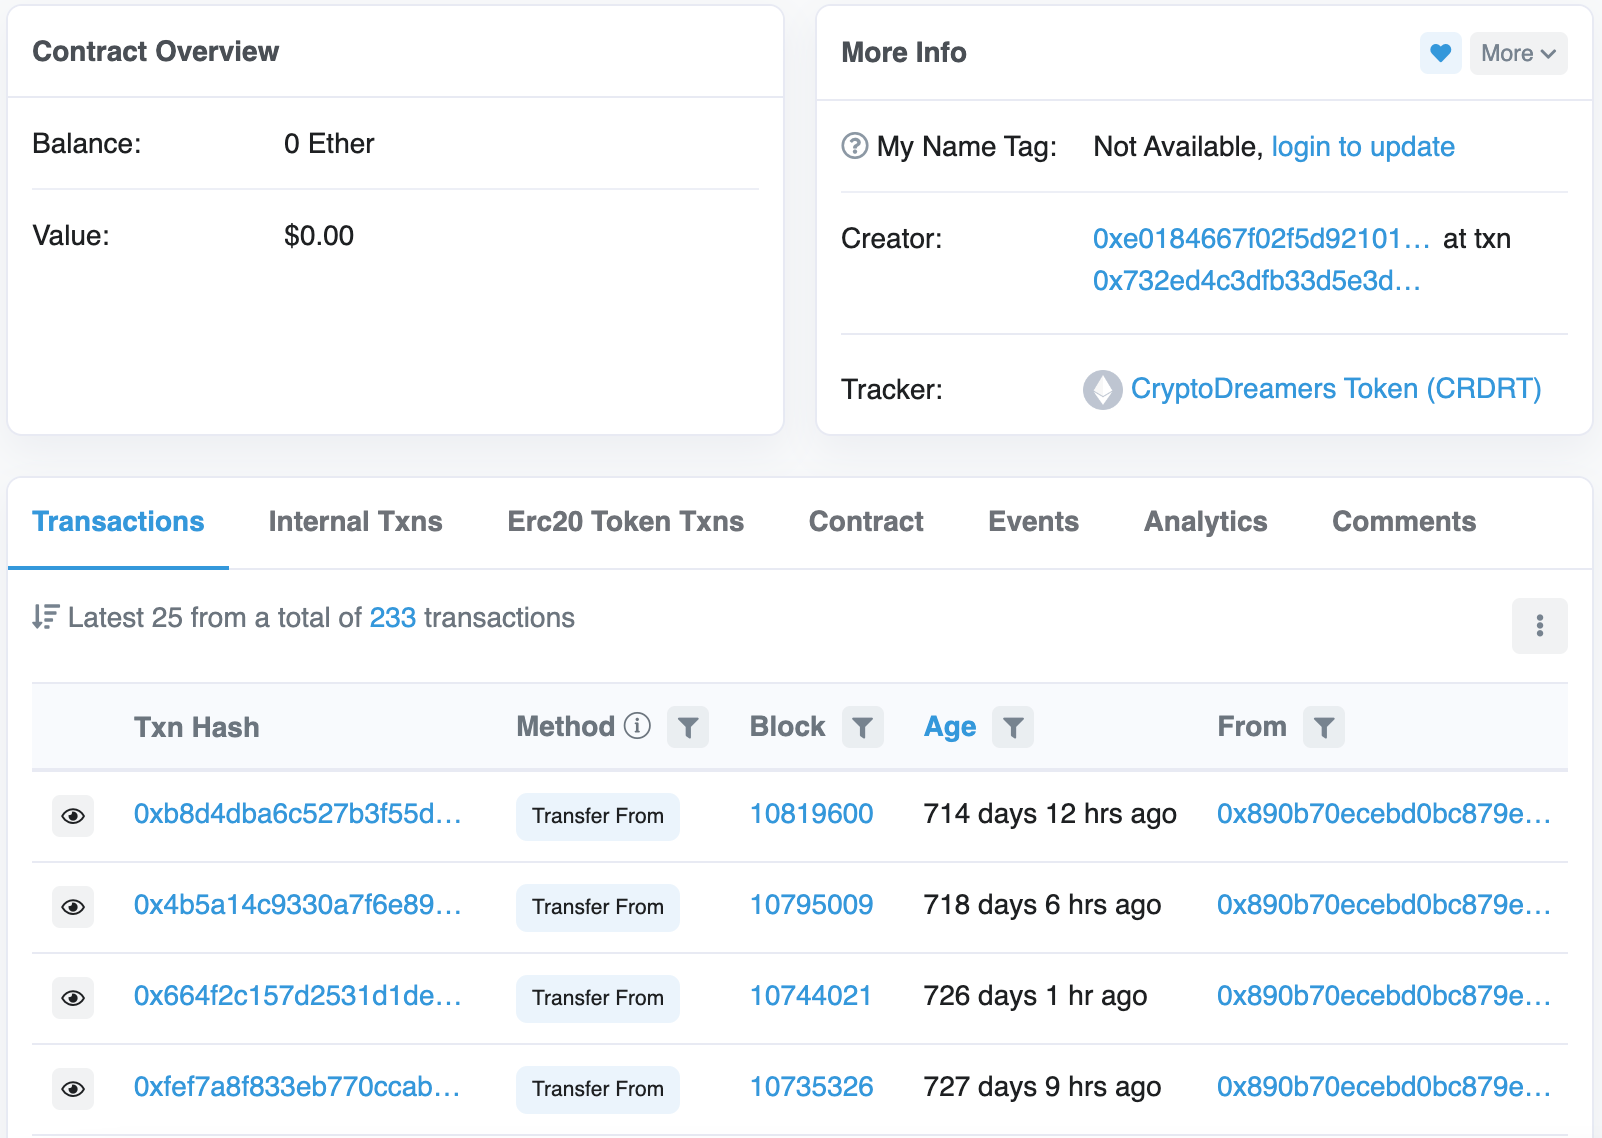Open block 10744021
Image resolution: width=1602 pixels, height=1138 pixels.
(810, 996)
